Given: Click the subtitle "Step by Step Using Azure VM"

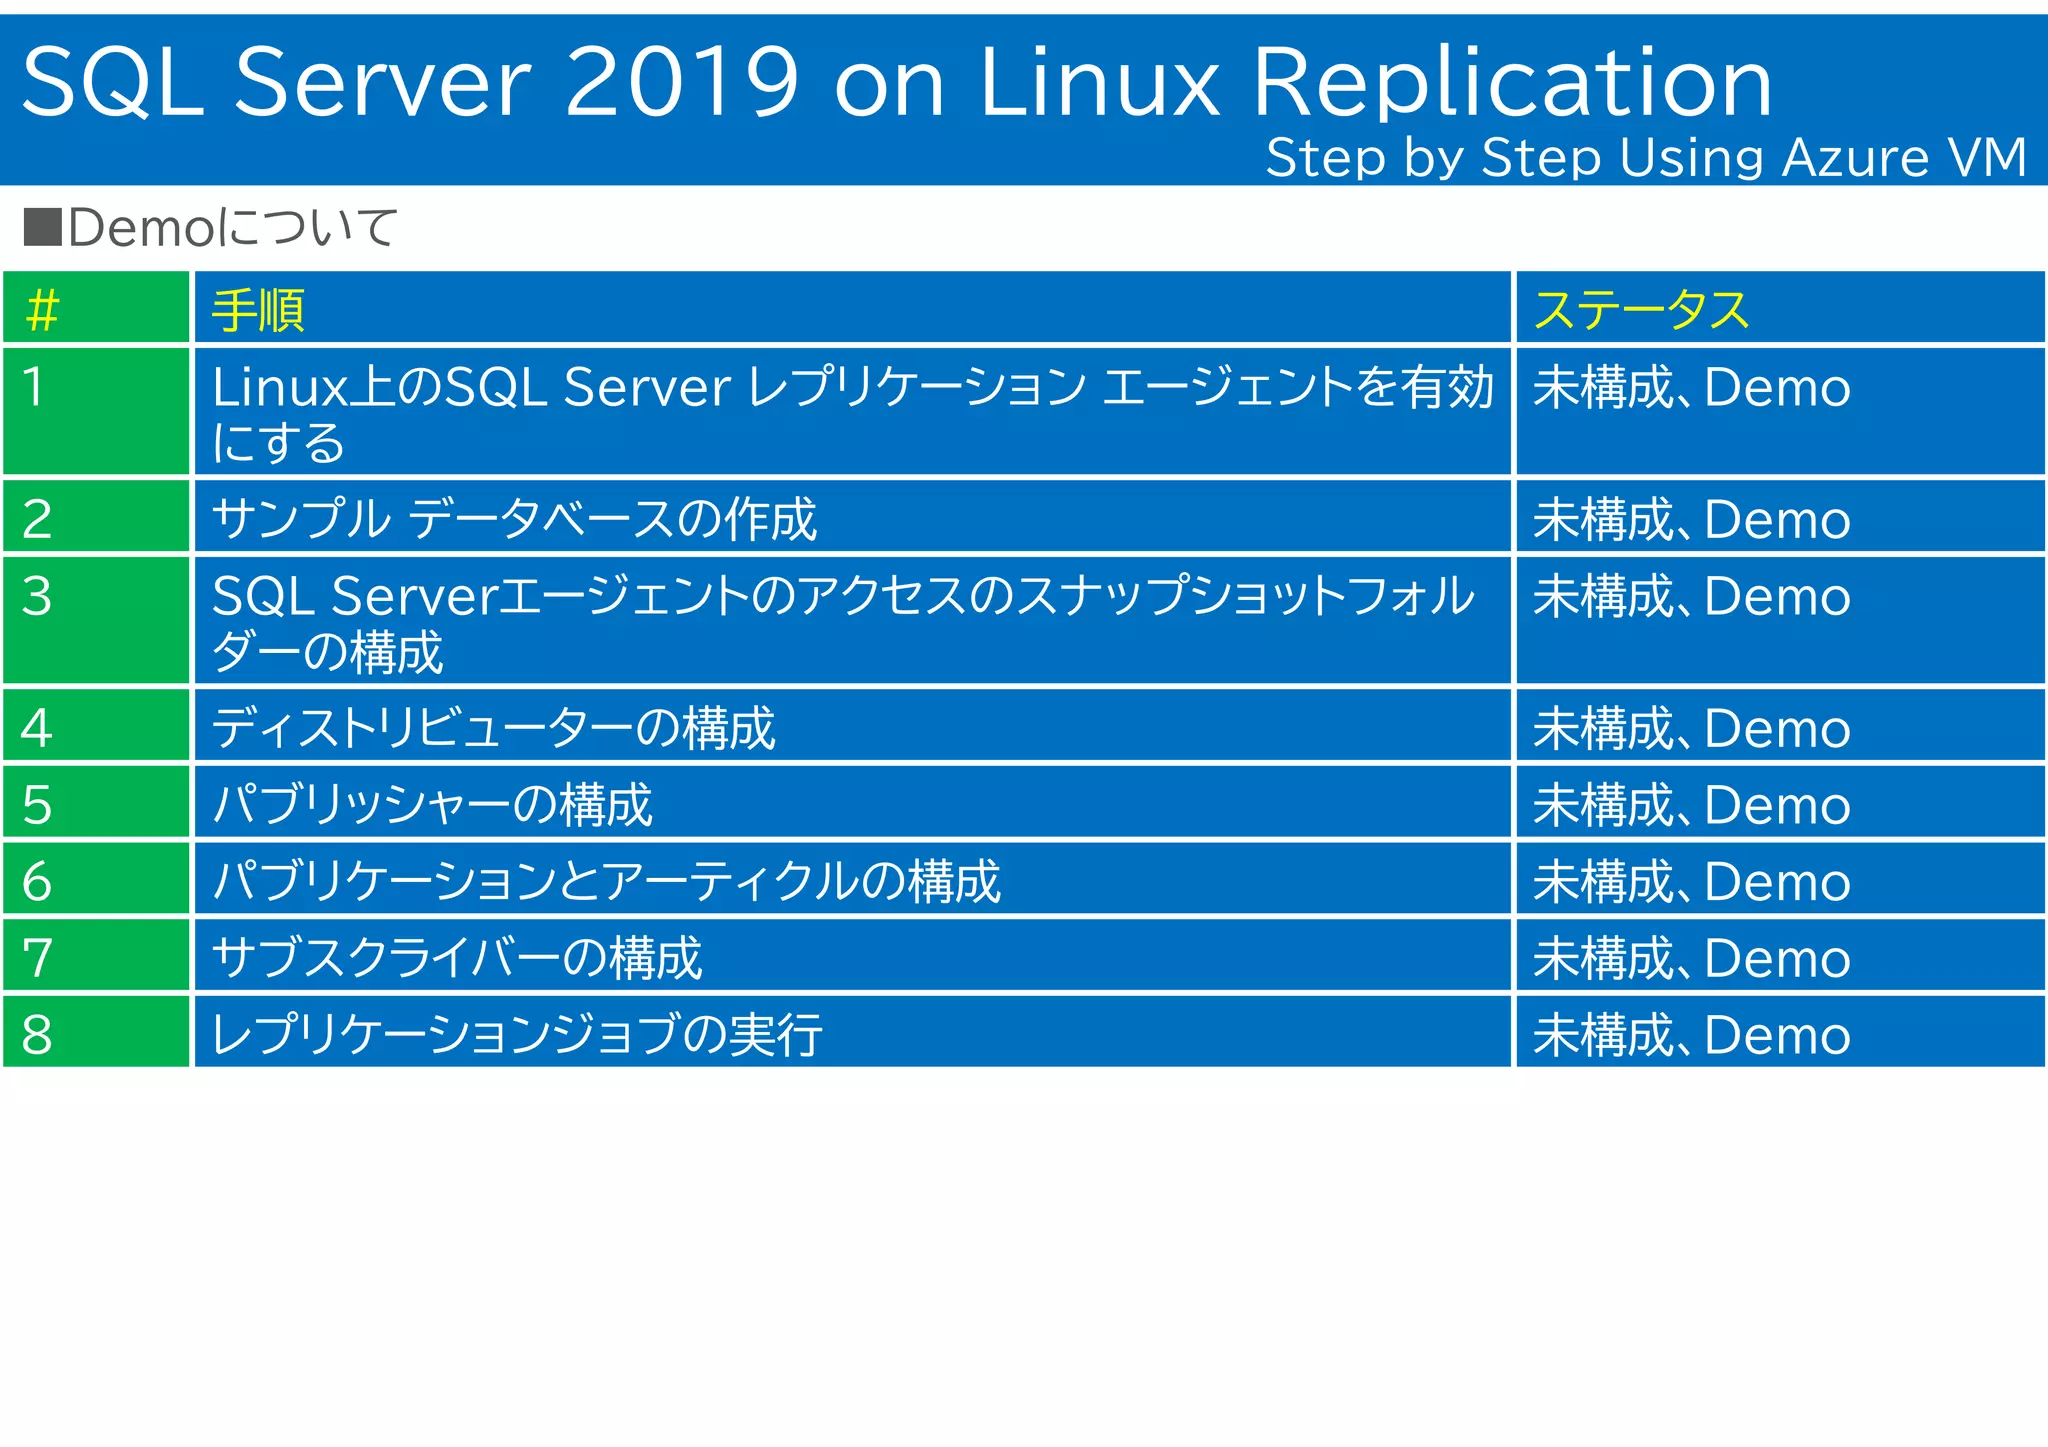Looking at the screenshot, I should 1646,158.
